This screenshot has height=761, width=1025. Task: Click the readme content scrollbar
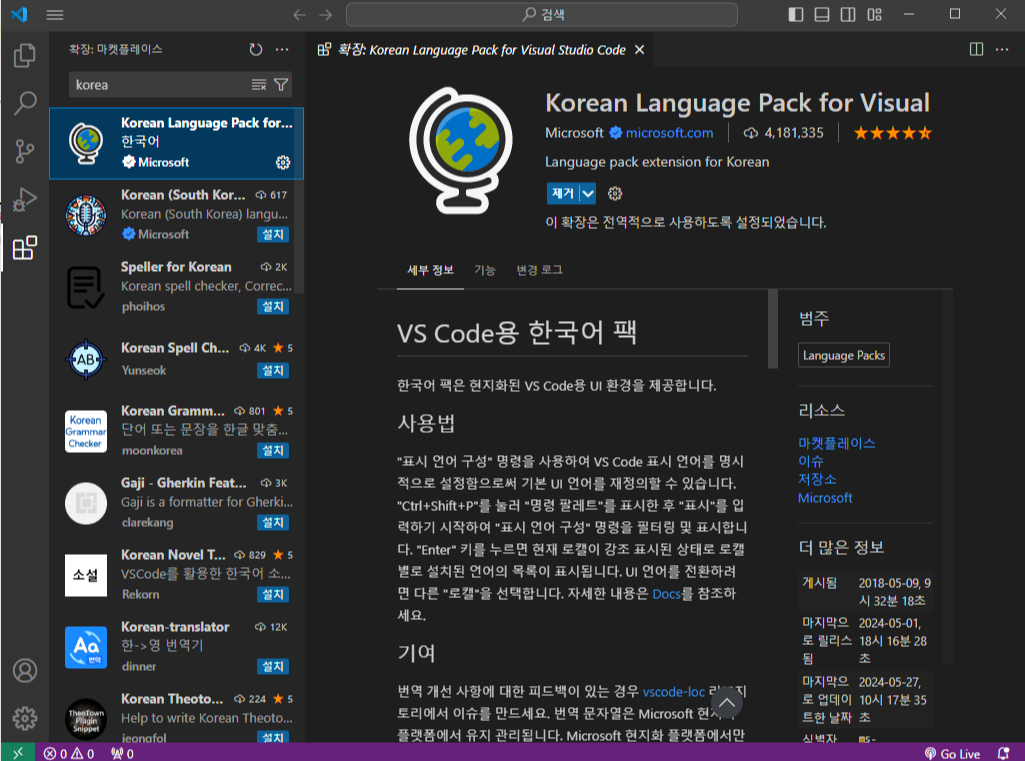coord(773,329)
